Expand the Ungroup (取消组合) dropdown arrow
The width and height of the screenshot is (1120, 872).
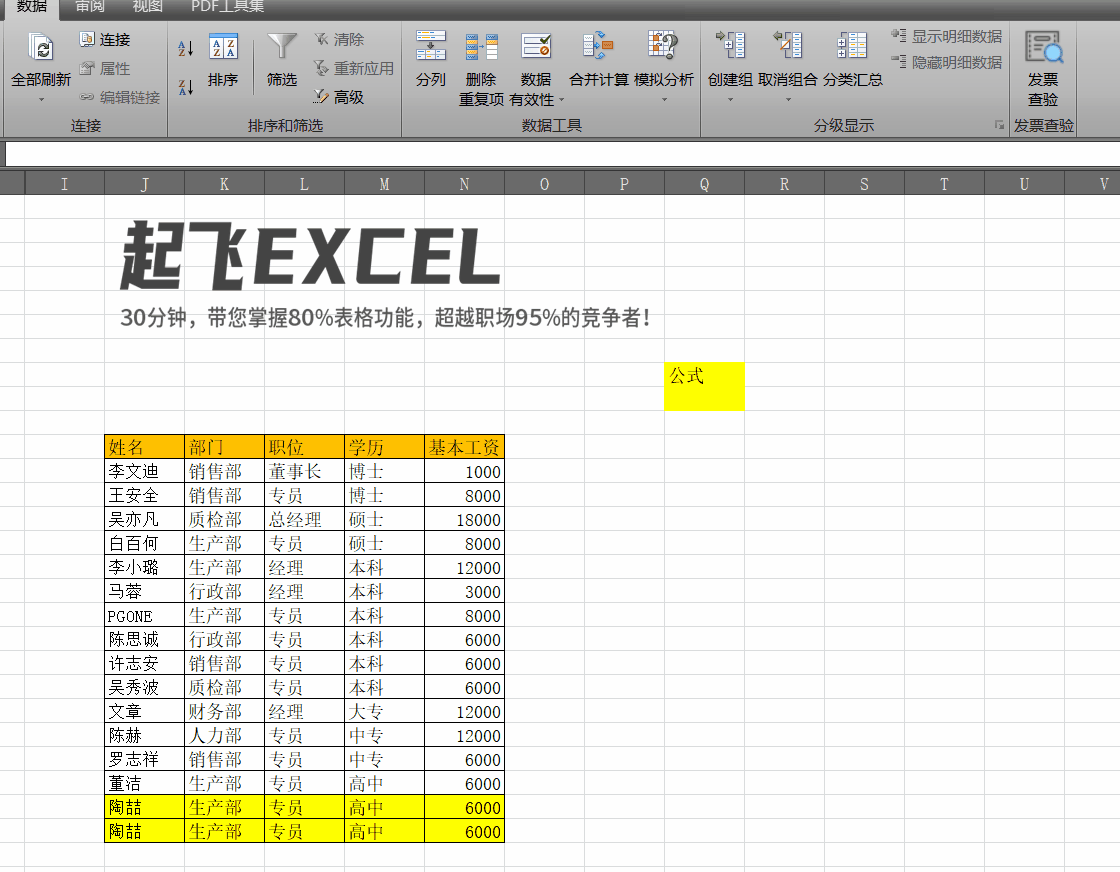[x=789, y=99]
